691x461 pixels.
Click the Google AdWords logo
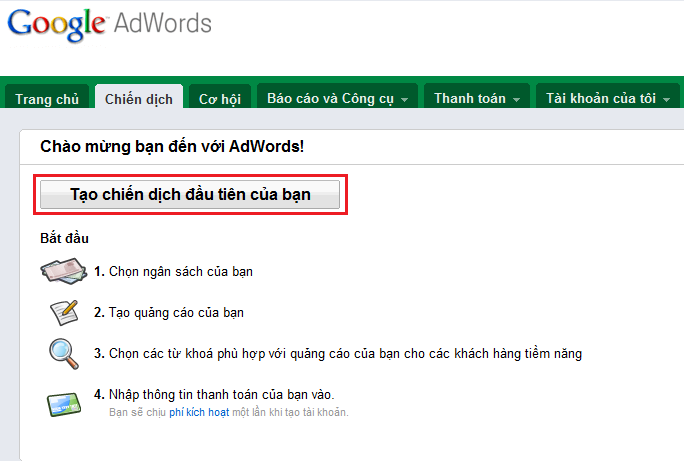pos(110,24)
